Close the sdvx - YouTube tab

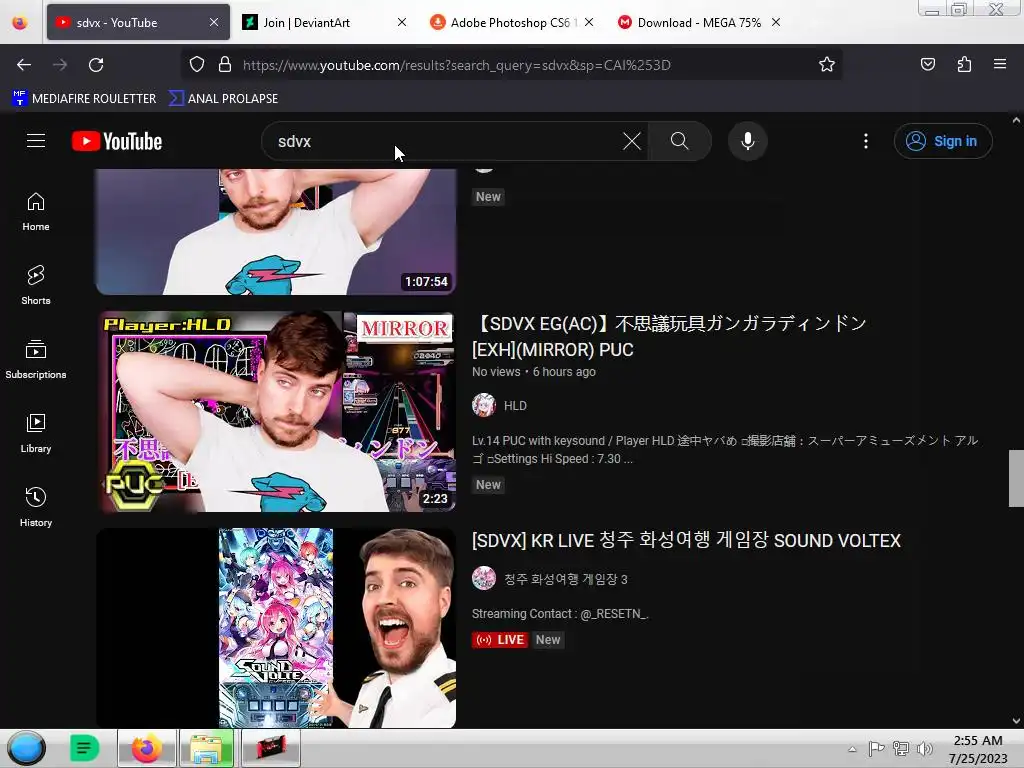(214, 22)
